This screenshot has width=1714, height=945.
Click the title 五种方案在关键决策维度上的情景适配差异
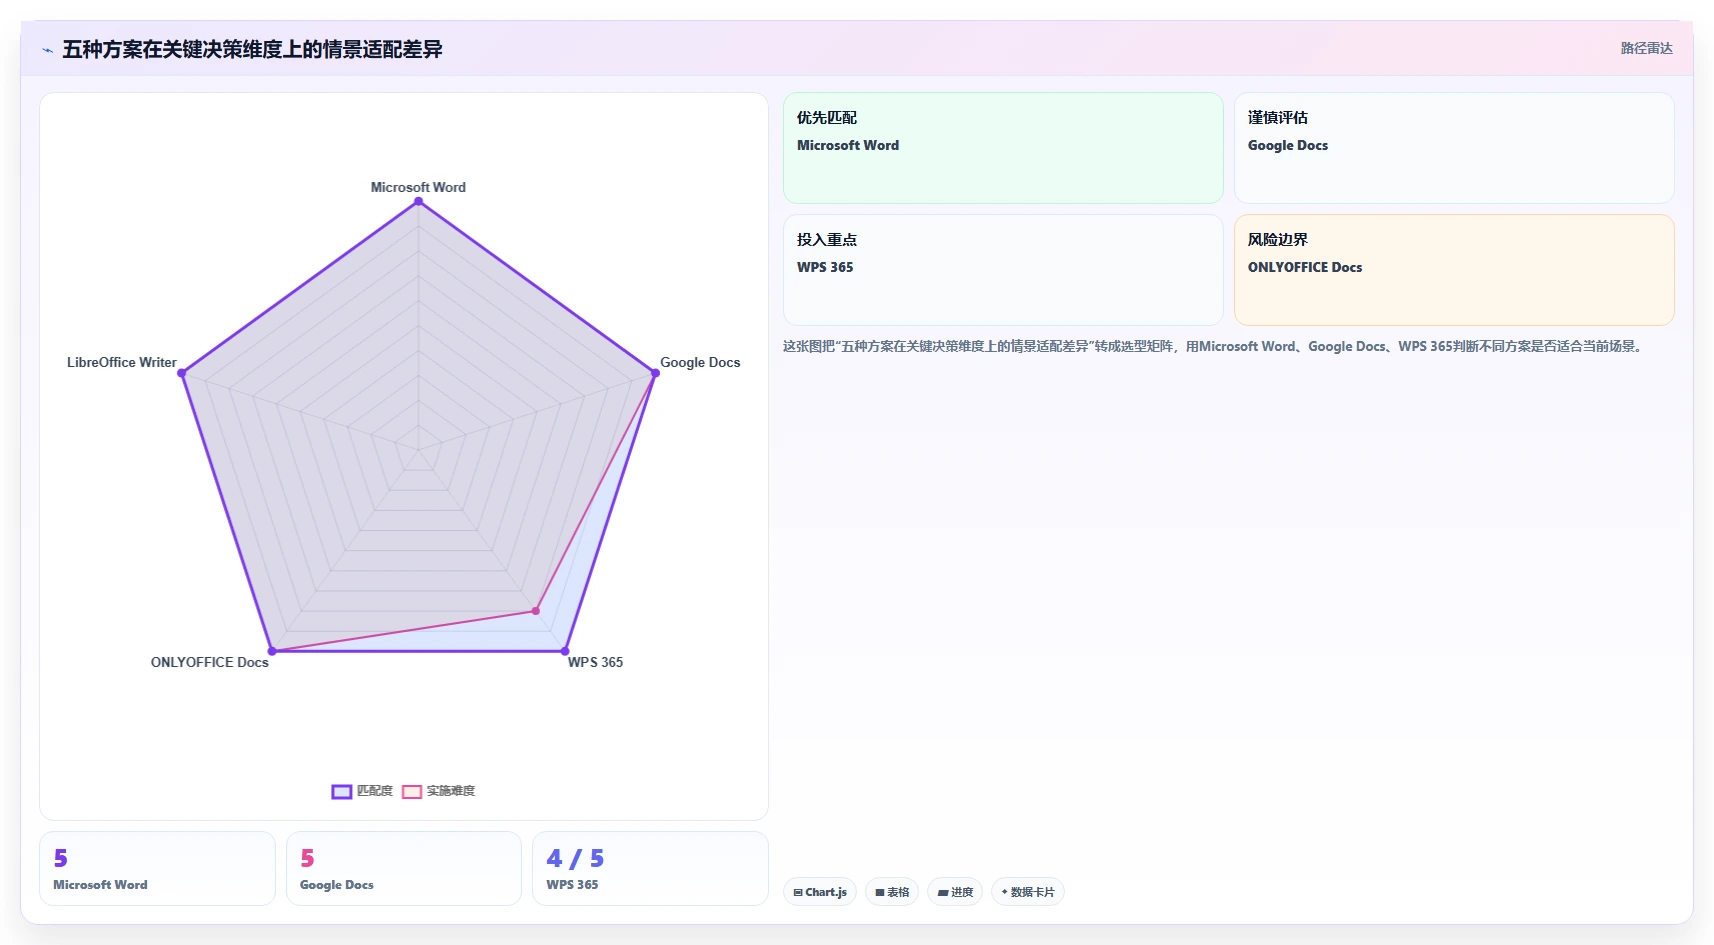(252, 49)
